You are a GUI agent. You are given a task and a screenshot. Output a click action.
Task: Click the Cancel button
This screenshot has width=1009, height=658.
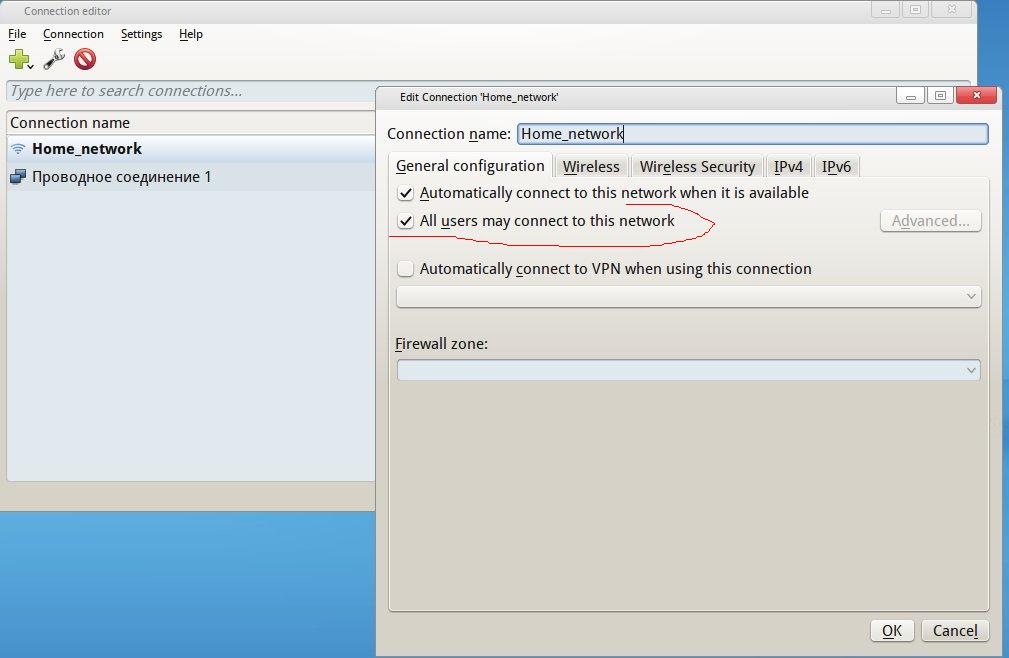pos(955,630)
